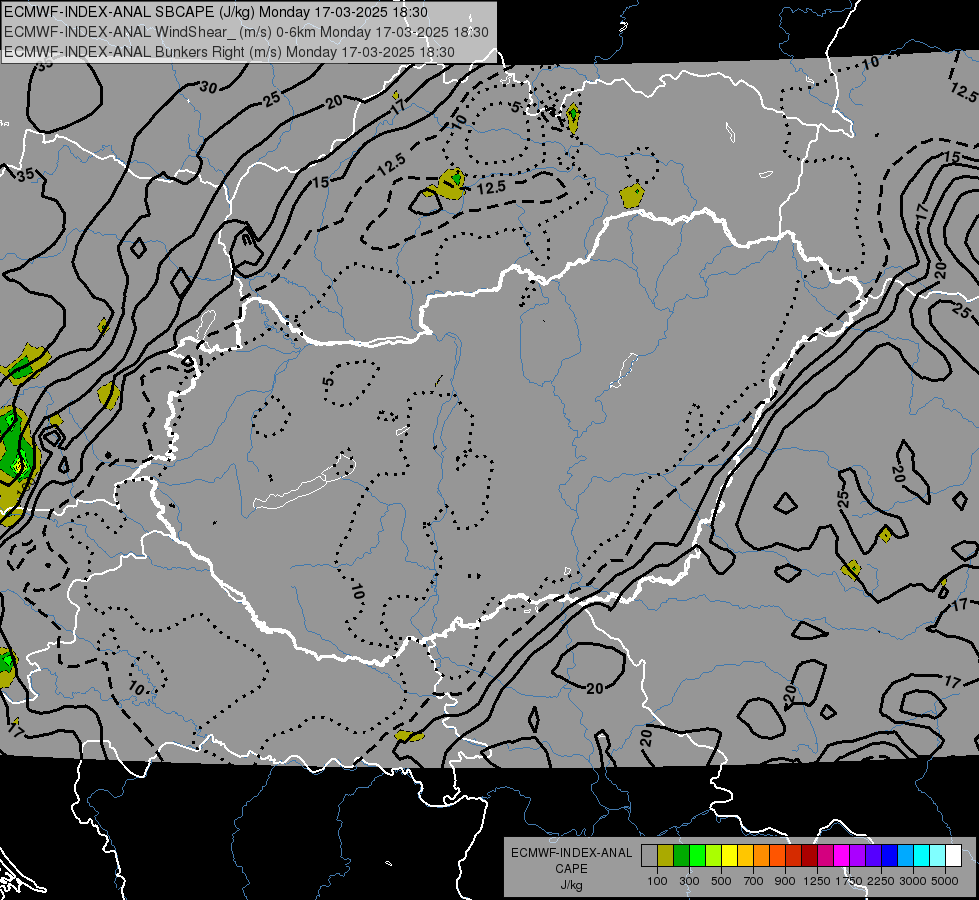
Task: Click the brick red swatch right of 900
Action: point(794,855)
